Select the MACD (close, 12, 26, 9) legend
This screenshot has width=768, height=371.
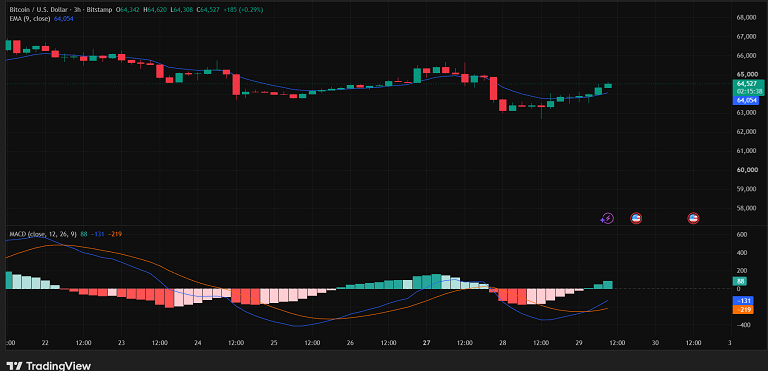(x=43, y=234)
